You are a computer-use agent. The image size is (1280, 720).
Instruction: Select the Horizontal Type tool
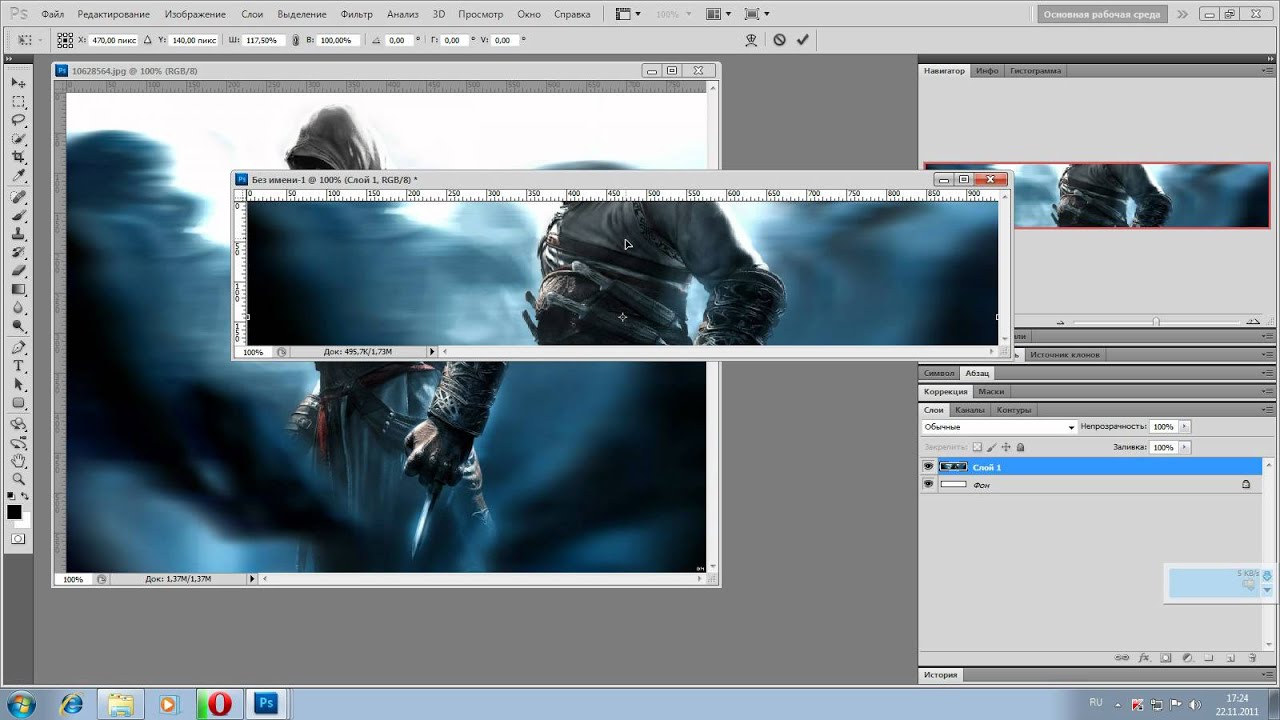(x=18, y=366)
